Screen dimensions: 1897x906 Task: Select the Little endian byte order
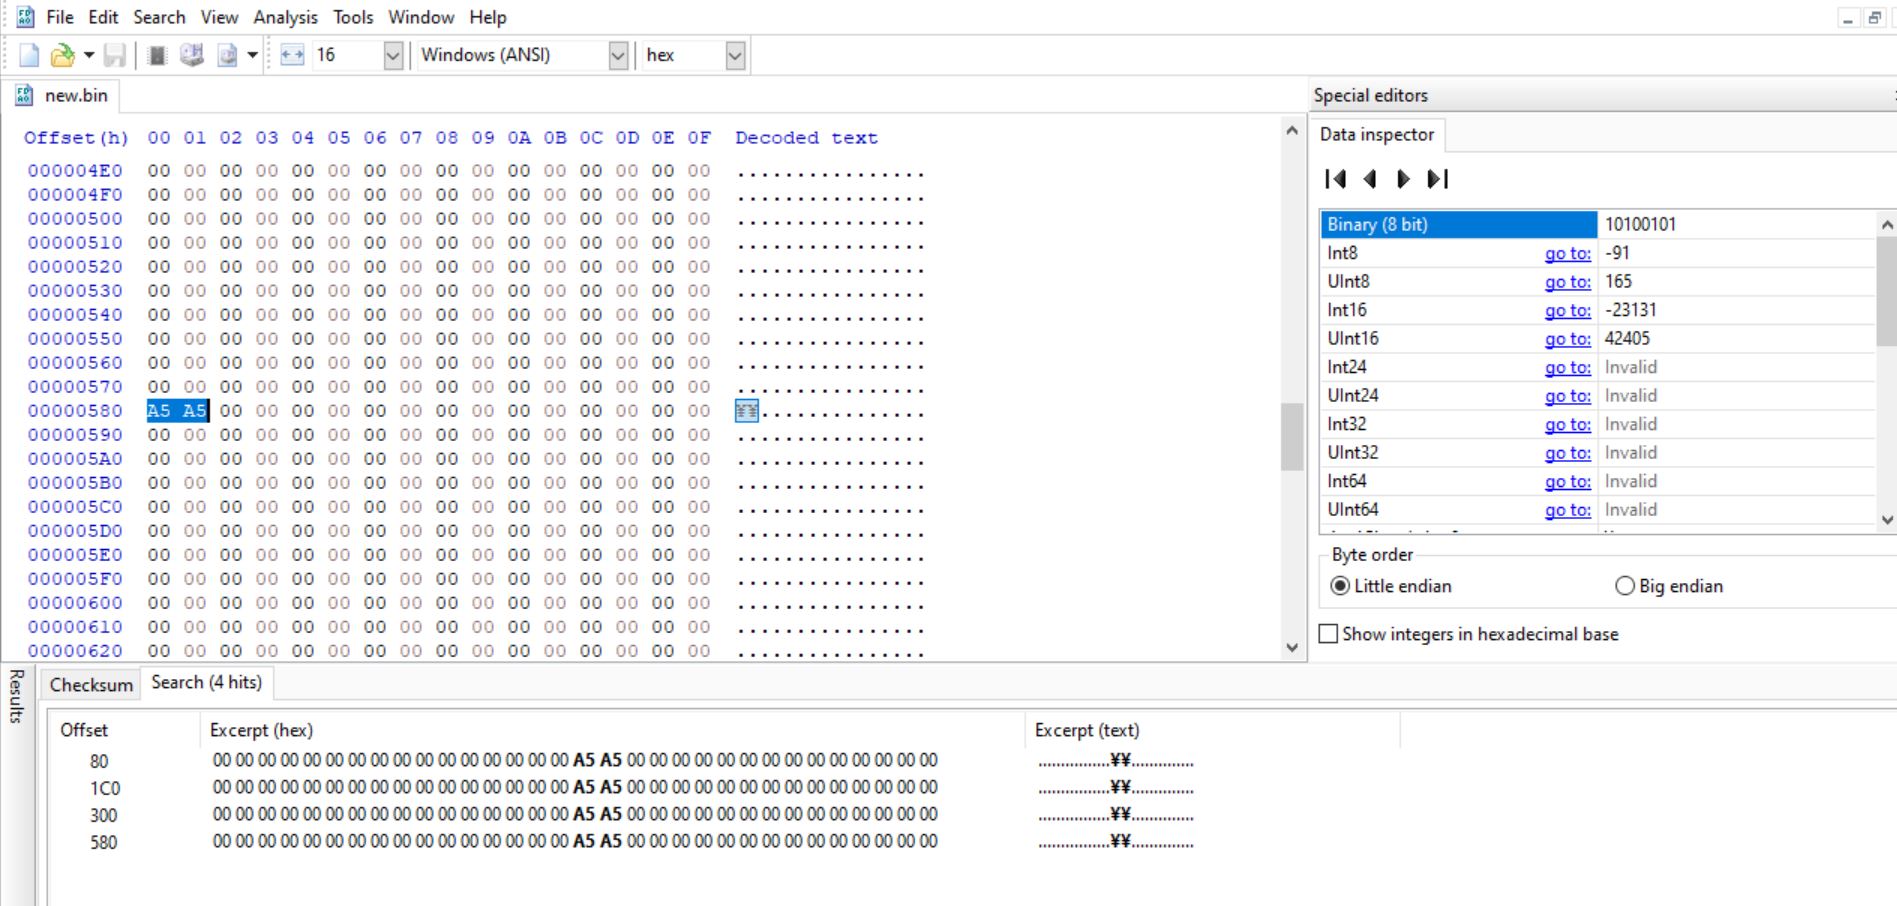pos(1392,586)
